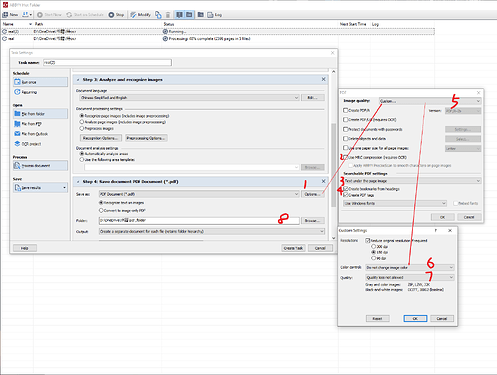Screen dimensions: 497x375
Task: Open the Color control dropdown
Action: (410, 267)
